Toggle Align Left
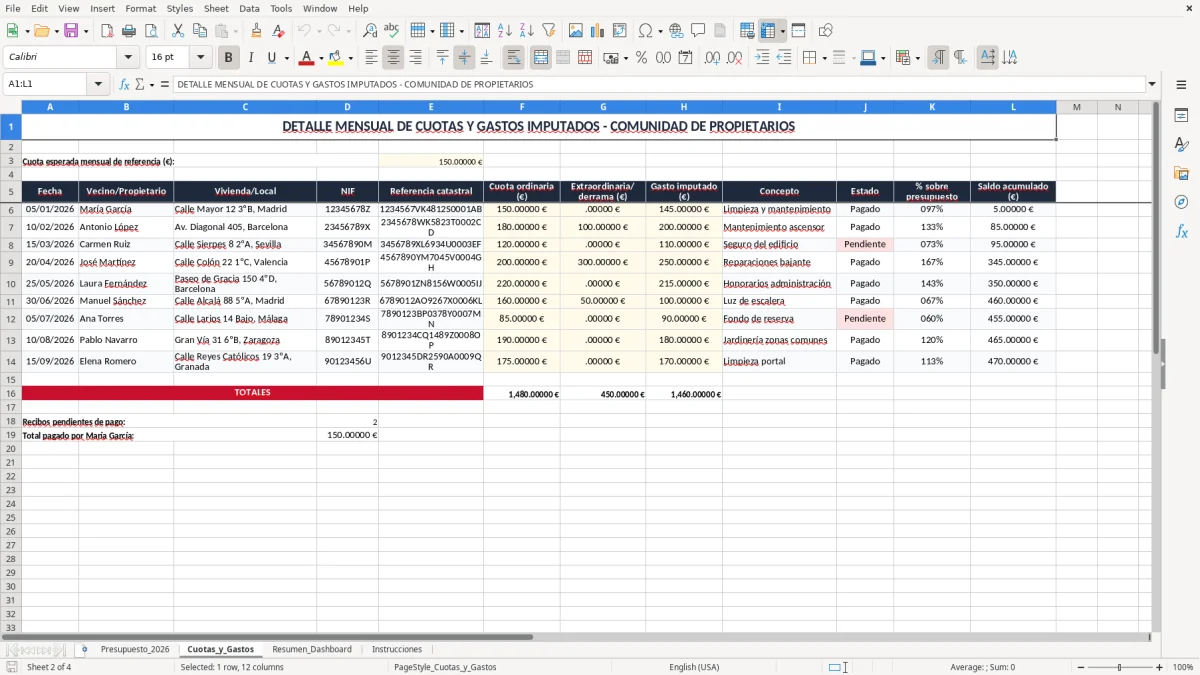Viewport: 1200px width, 675px height. pyautogui.click(x=371, y=58)
